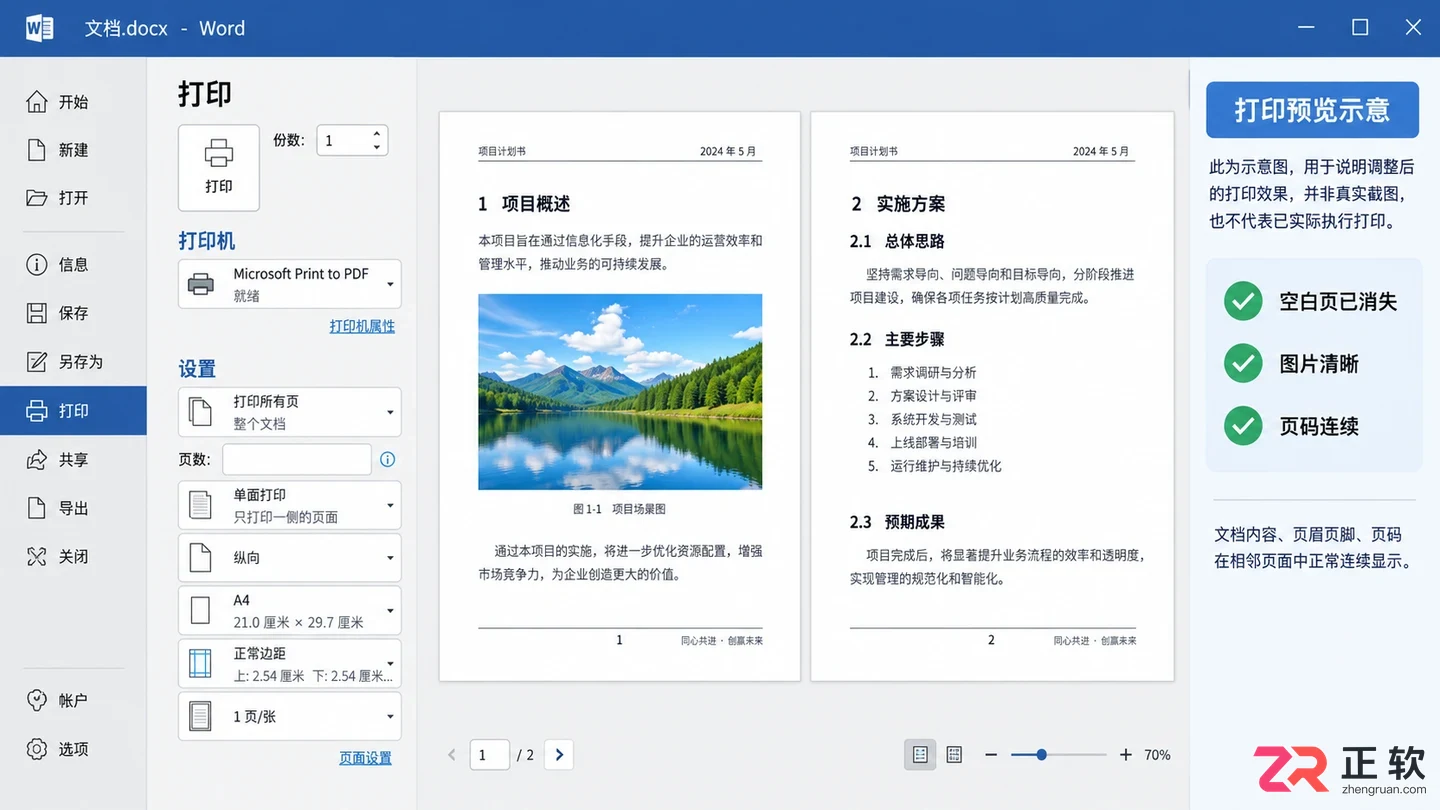Click the zoom in plus icon
The width and height of the screenshot is (1440, 810).
[x=1126, y=755]
